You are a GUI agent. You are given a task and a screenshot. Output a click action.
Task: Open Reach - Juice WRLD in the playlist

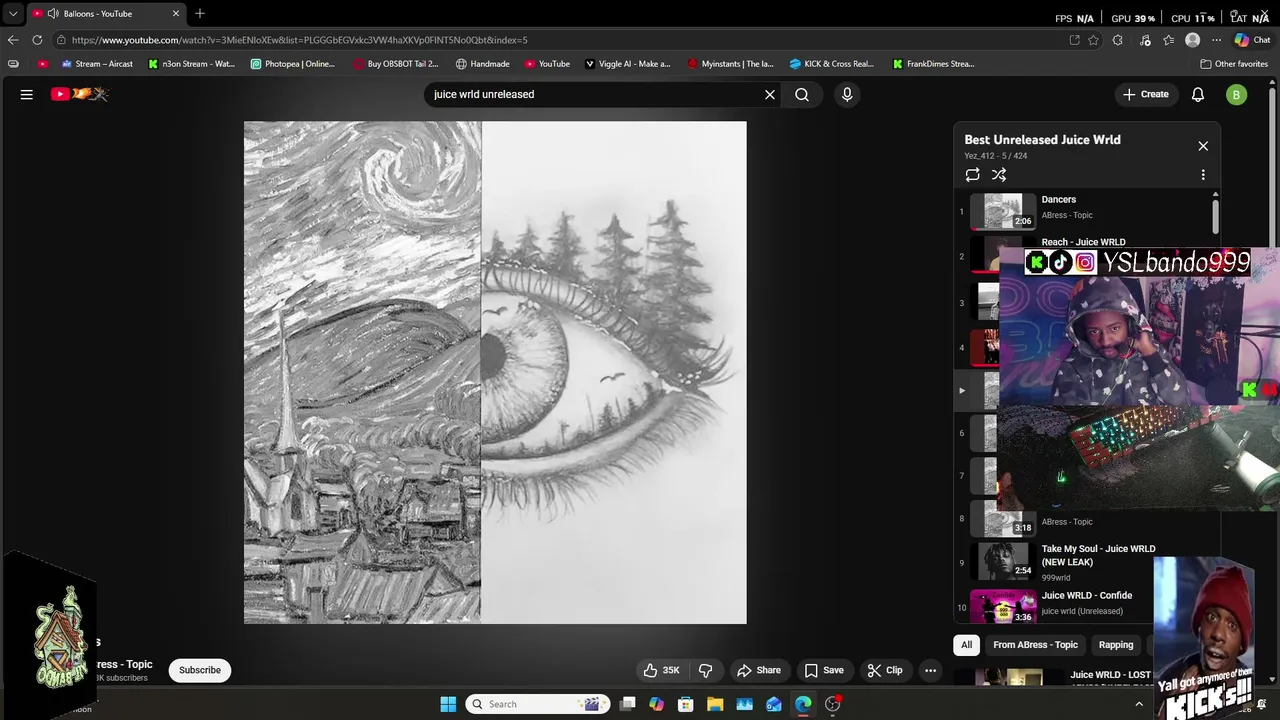tap(1083, 242)
